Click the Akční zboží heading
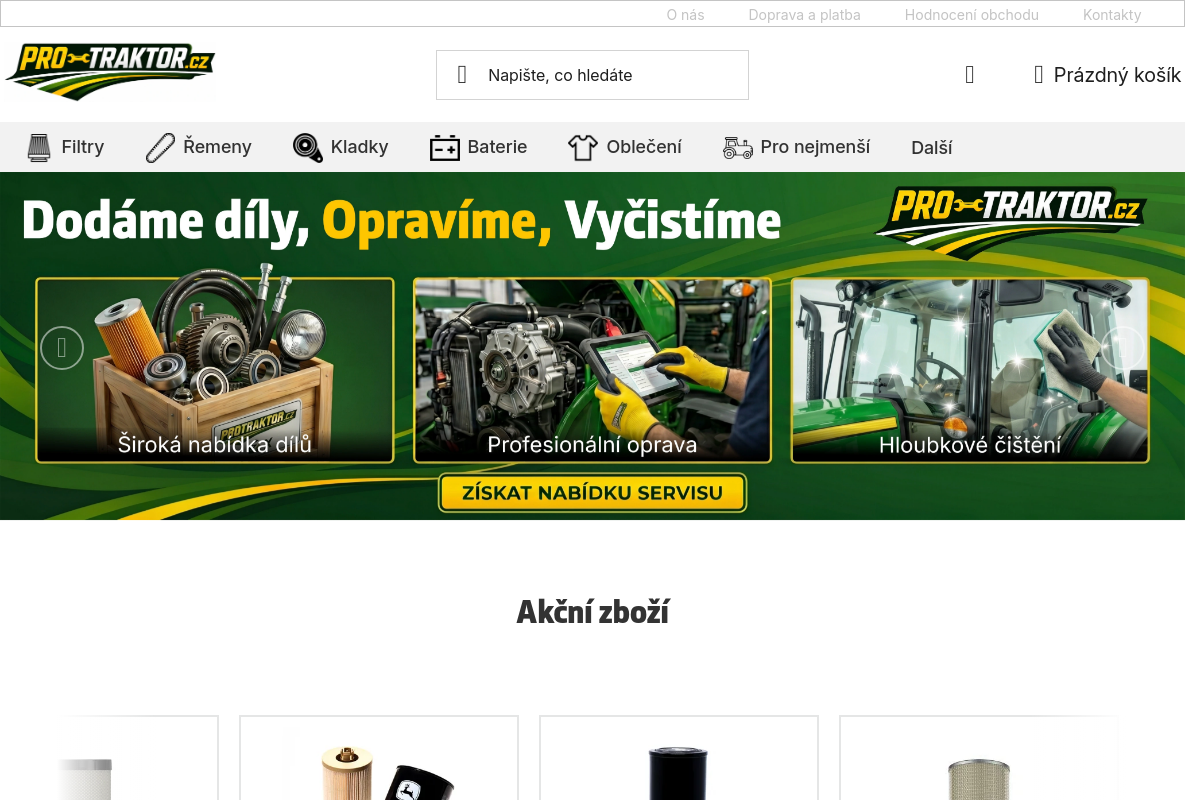Viewport: 1200px width, 800px height. click(592, 612)
